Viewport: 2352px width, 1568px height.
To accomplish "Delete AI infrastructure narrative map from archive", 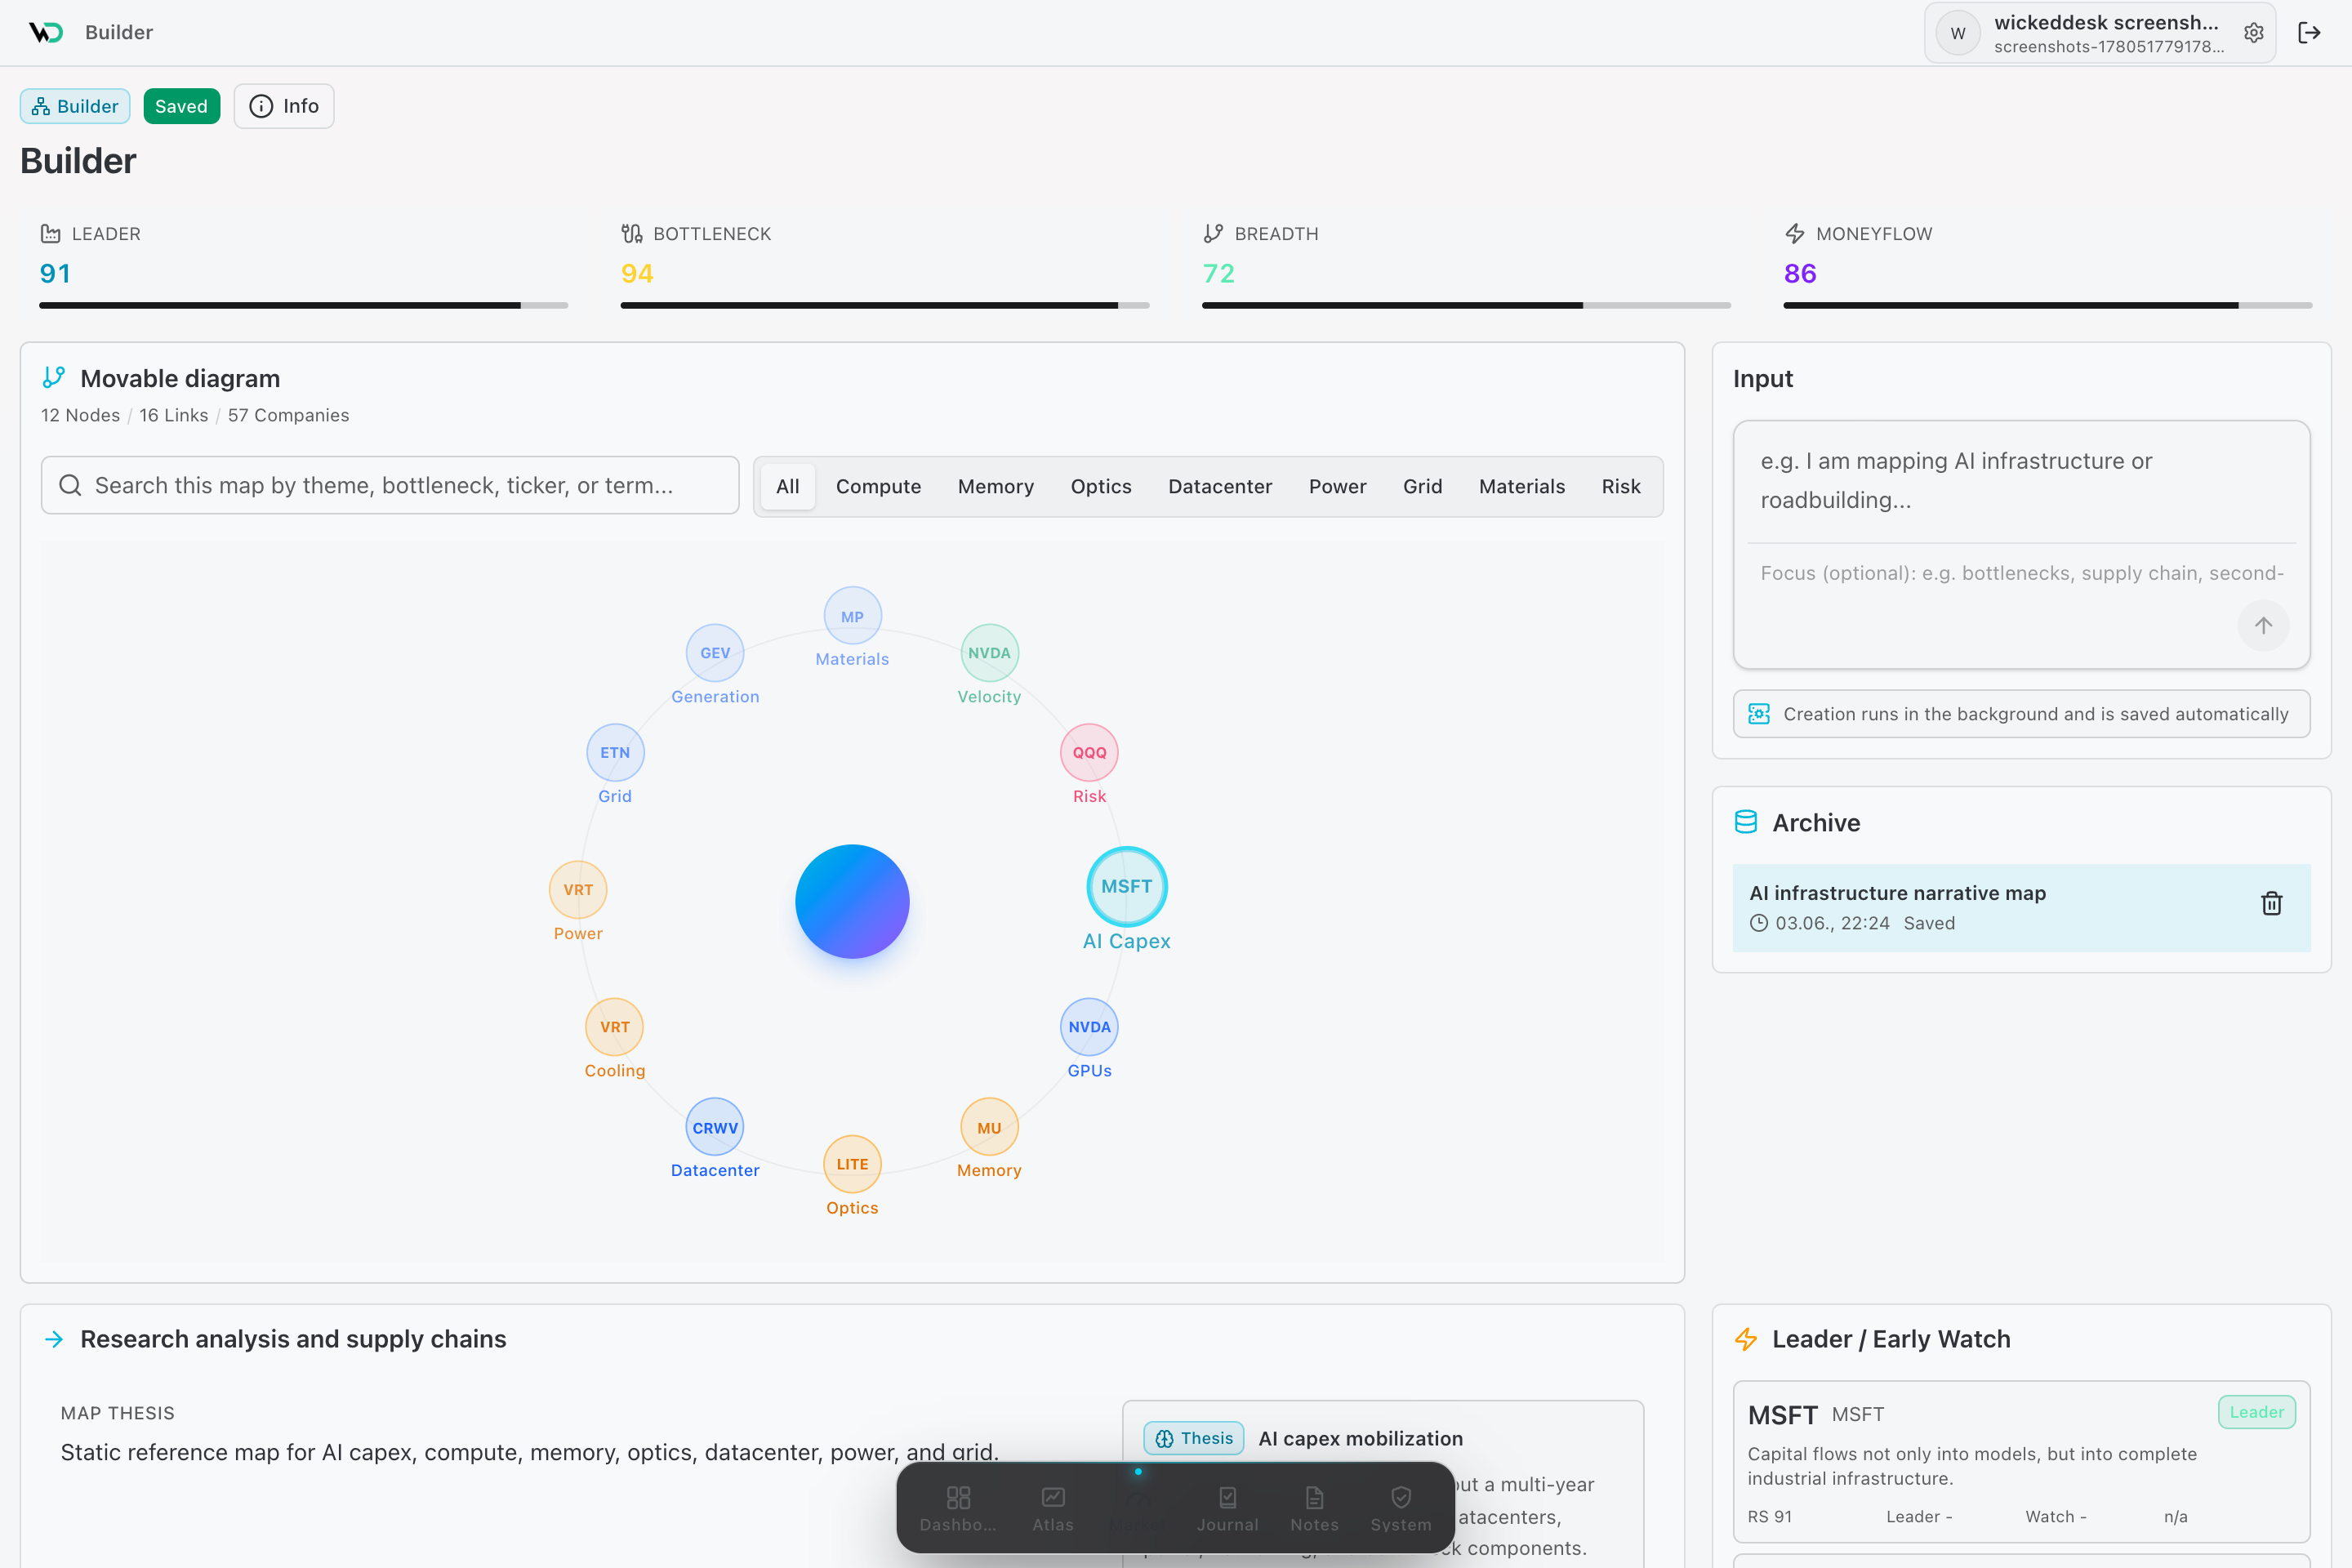I will (2271, 904).
